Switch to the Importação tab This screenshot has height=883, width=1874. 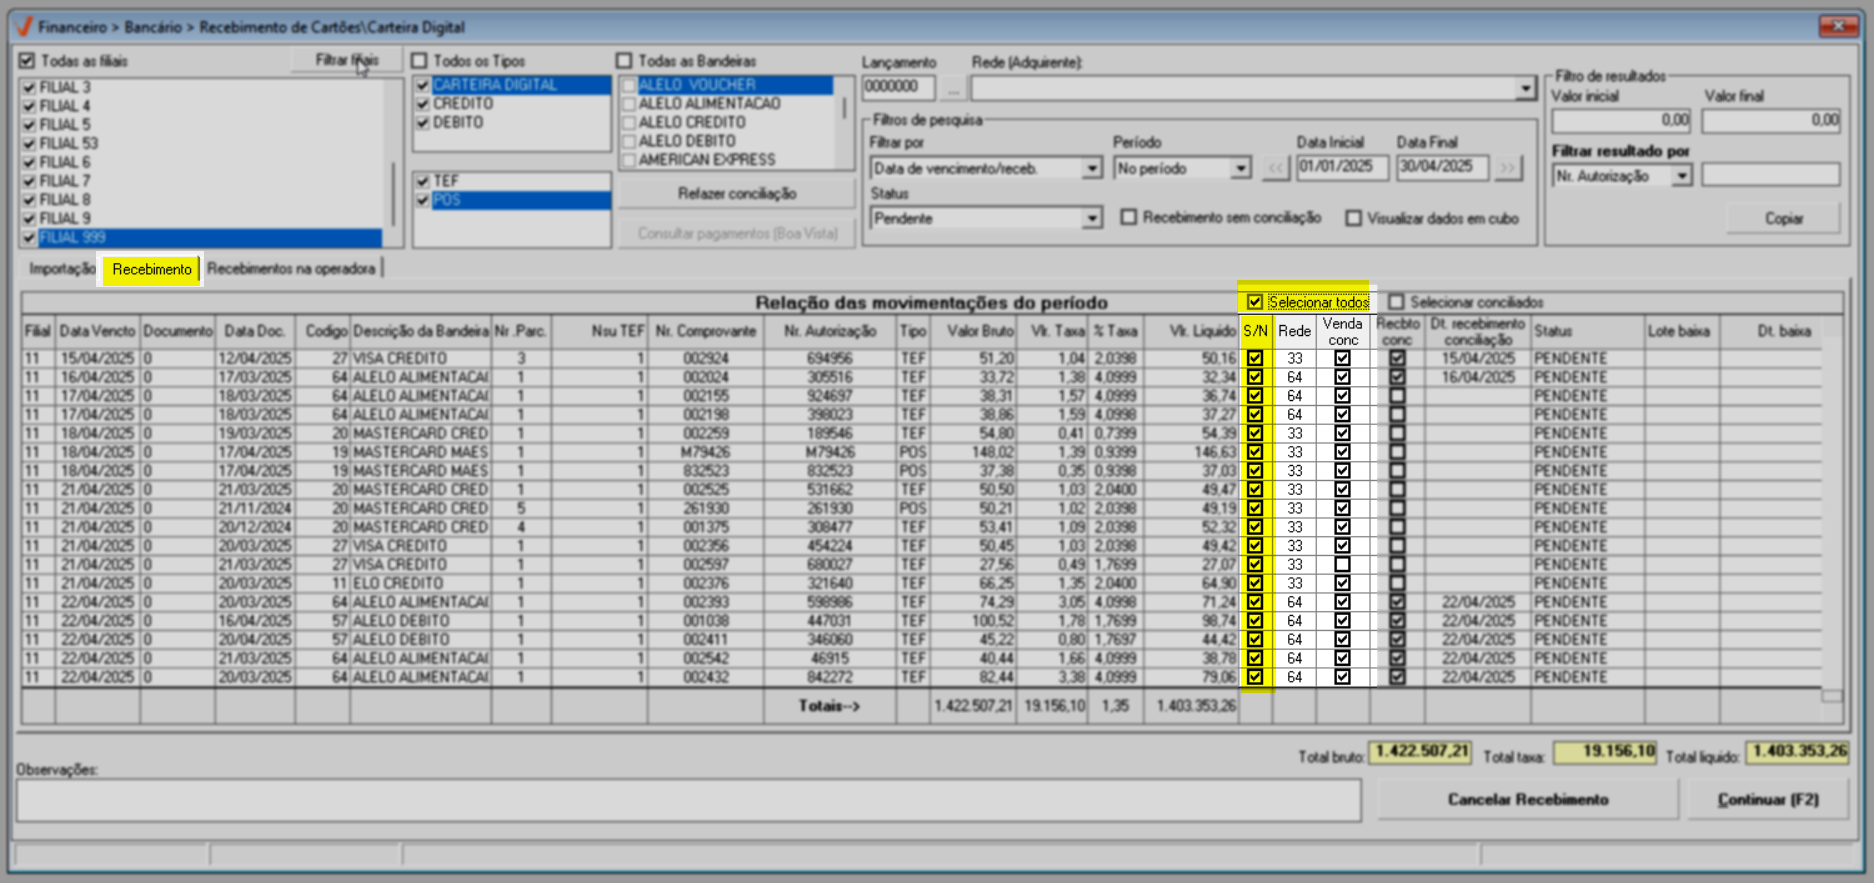coord(61,269)
